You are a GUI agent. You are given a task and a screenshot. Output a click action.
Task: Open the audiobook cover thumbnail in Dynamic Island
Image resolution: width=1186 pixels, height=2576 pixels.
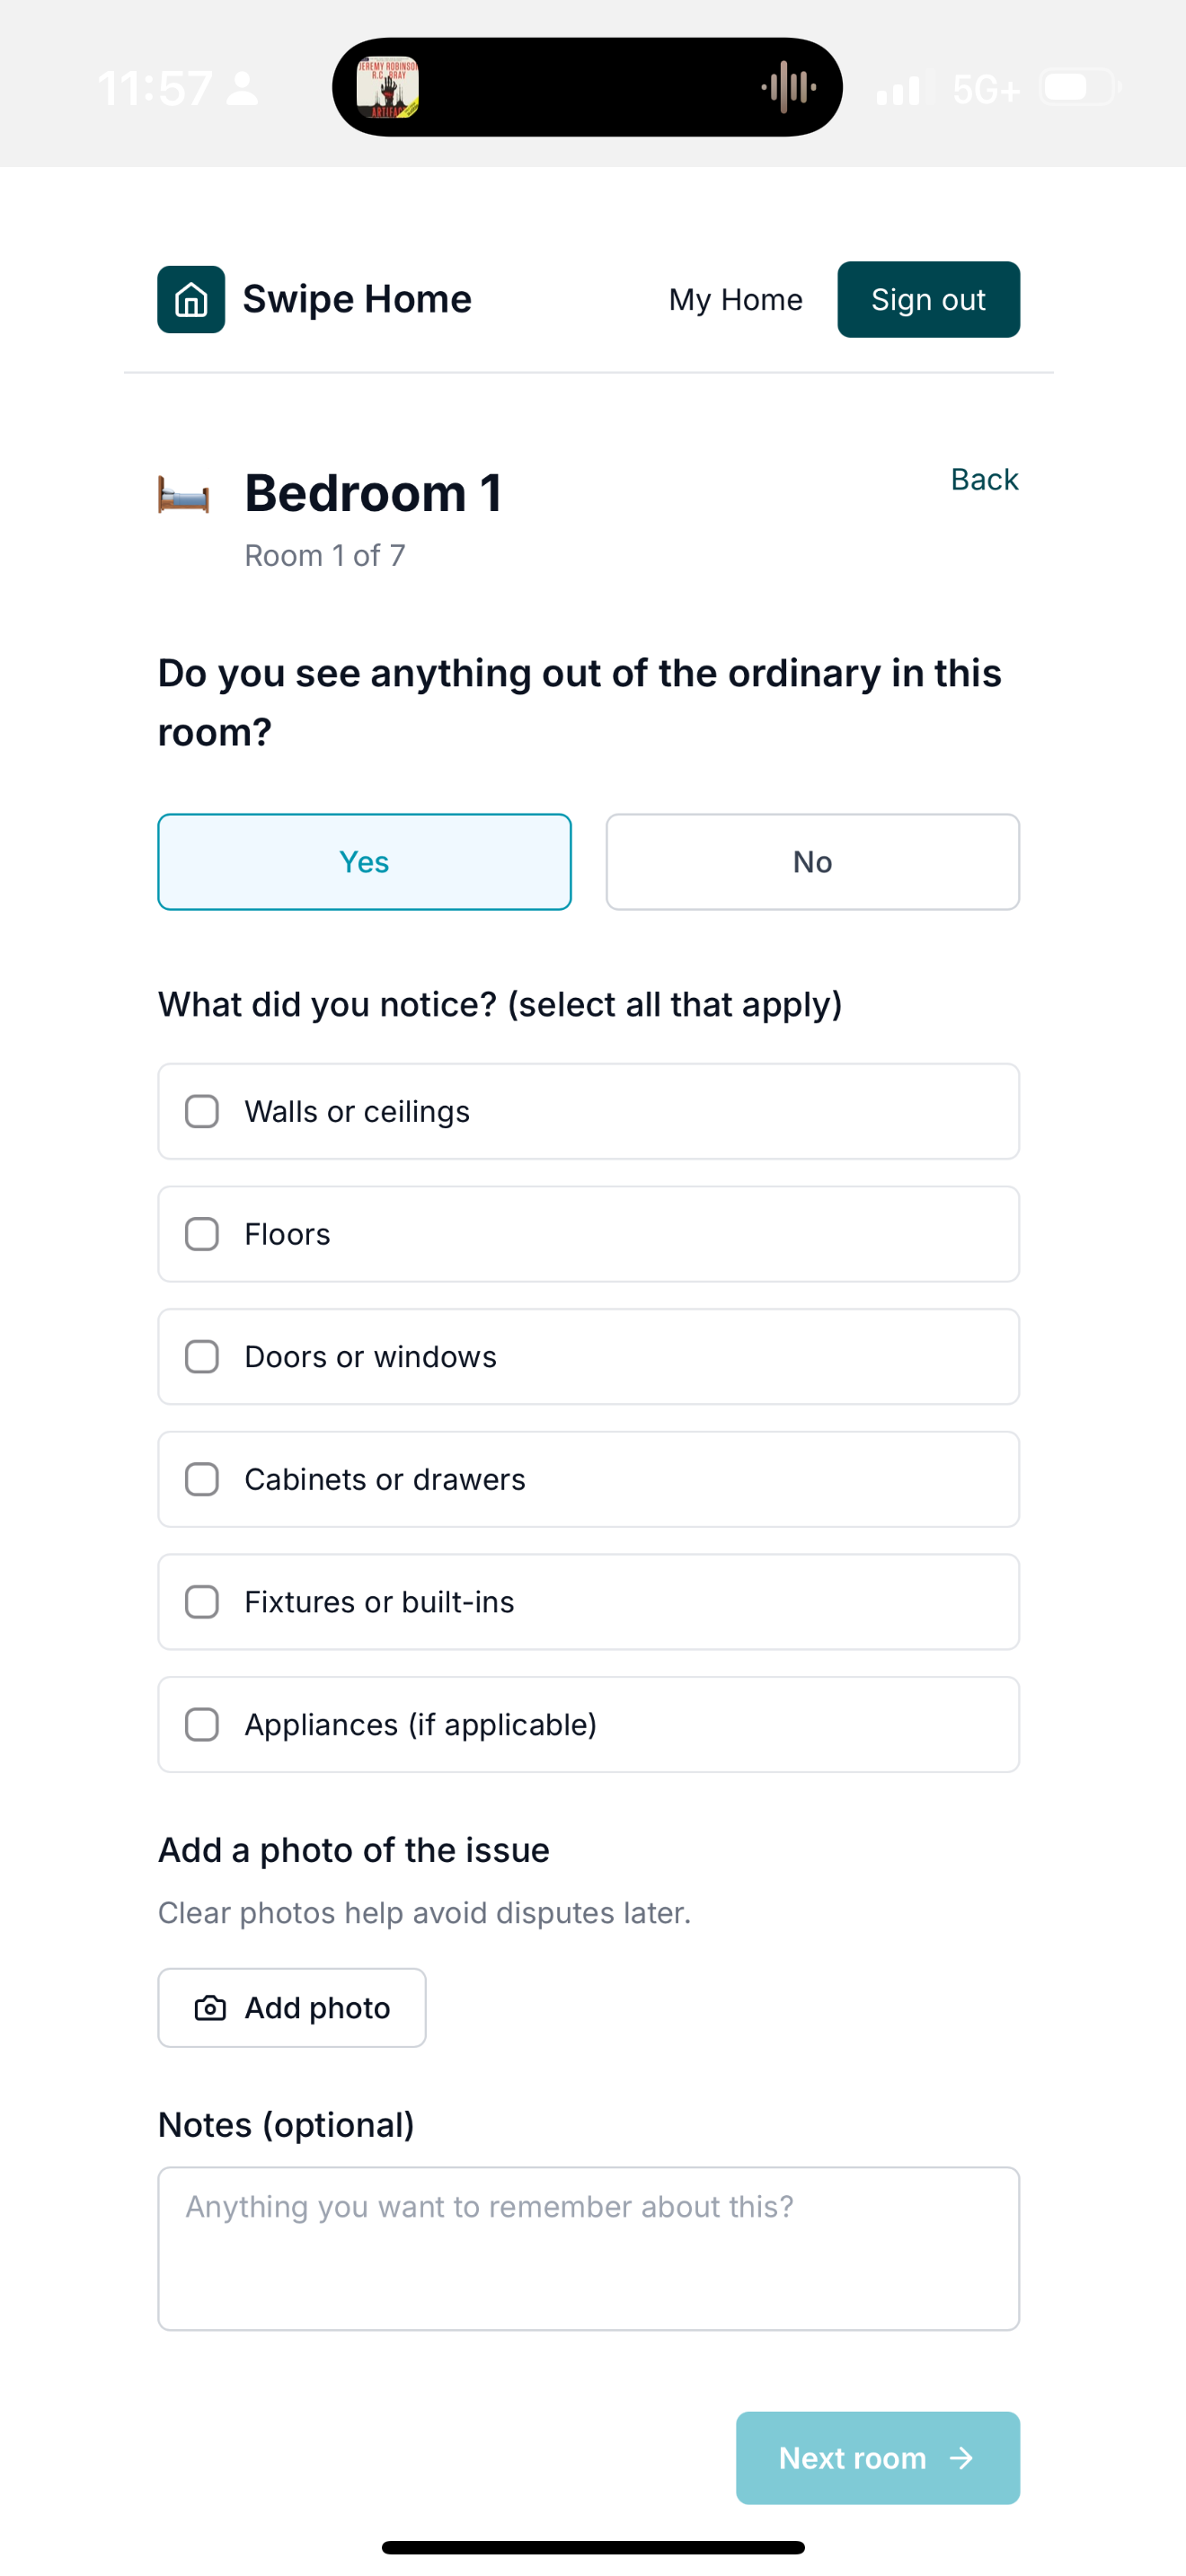[388, 88]
